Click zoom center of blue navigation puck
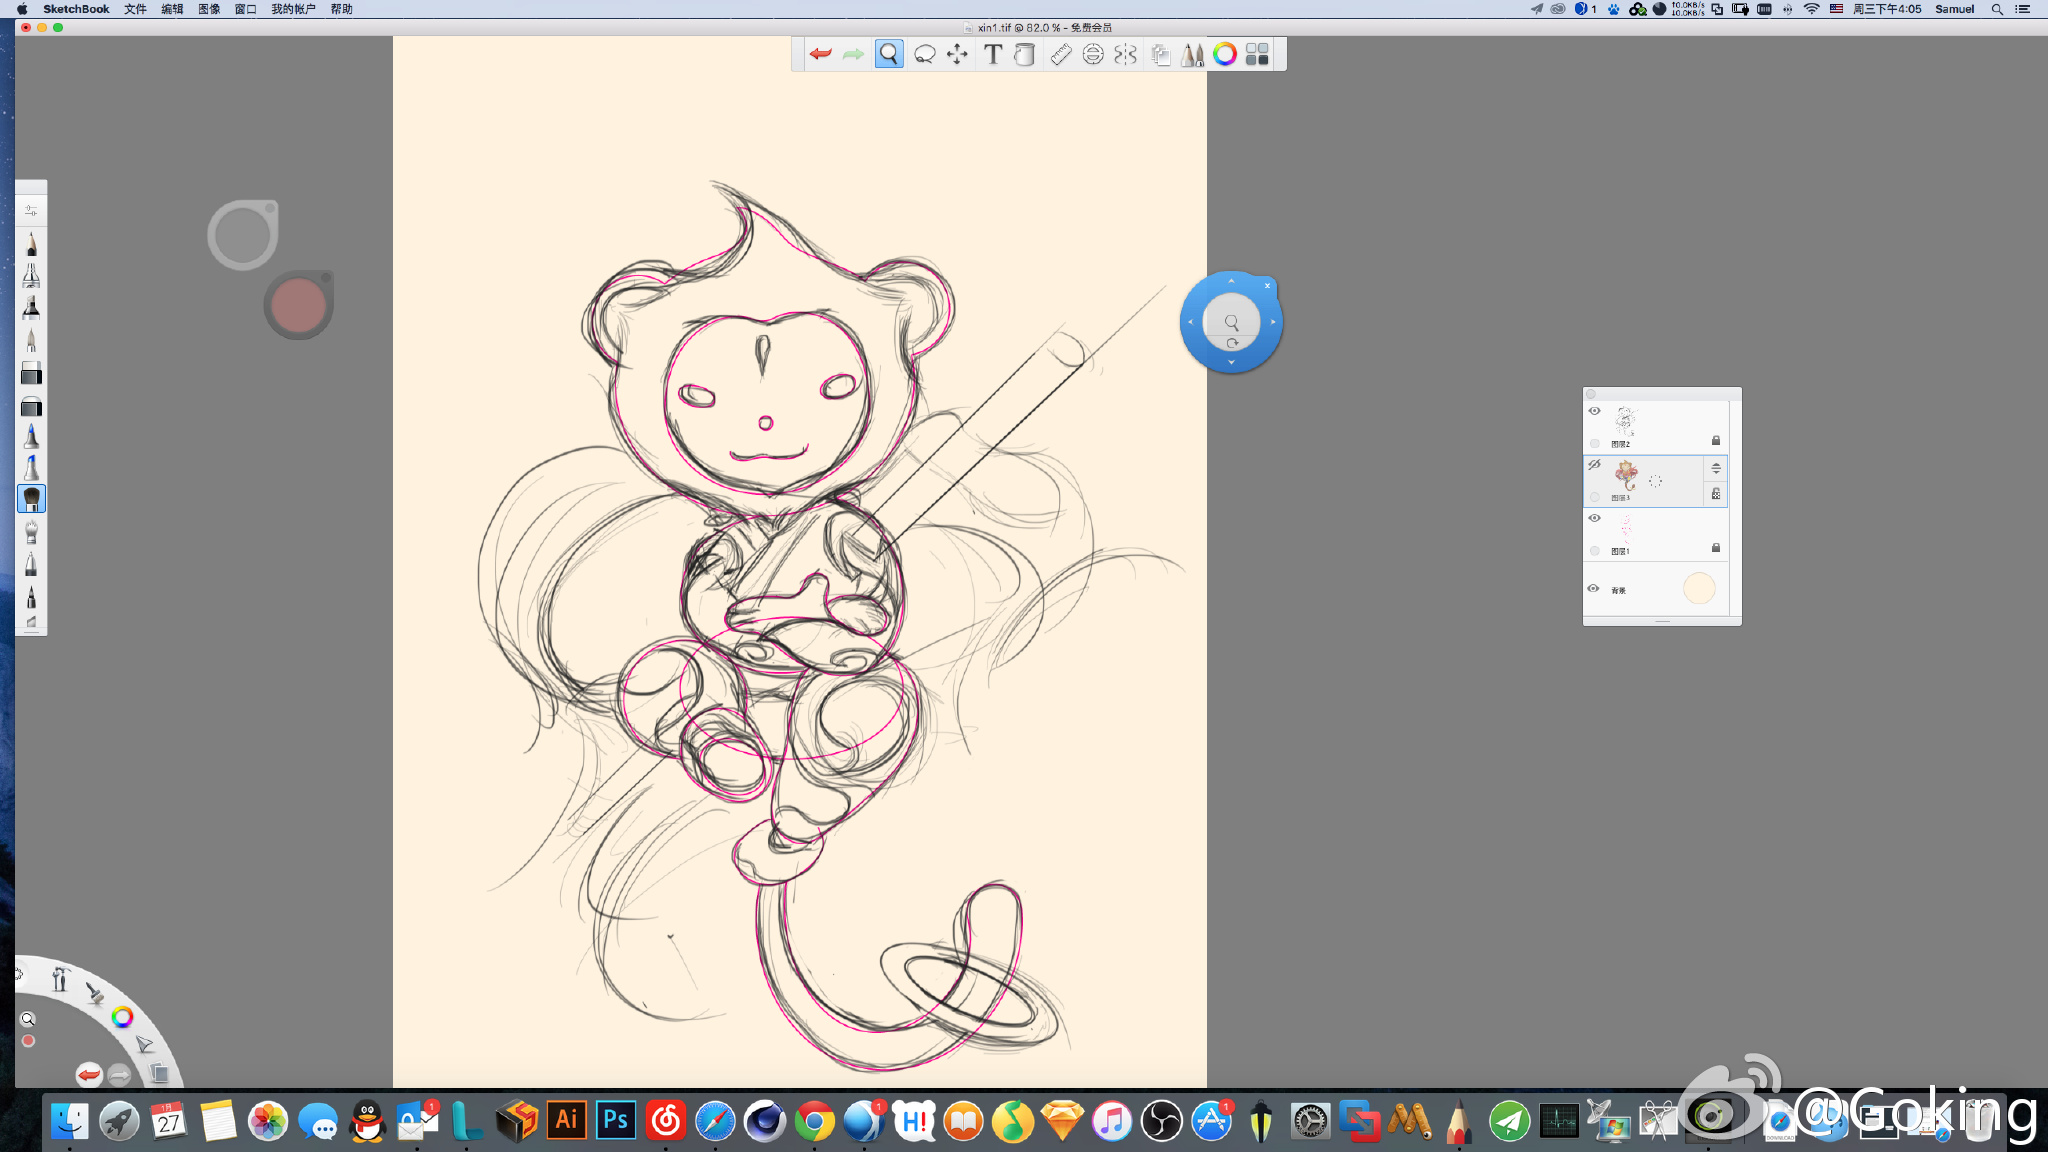The width and height of the screenshot is (2048, 1152). [1231, 322]
